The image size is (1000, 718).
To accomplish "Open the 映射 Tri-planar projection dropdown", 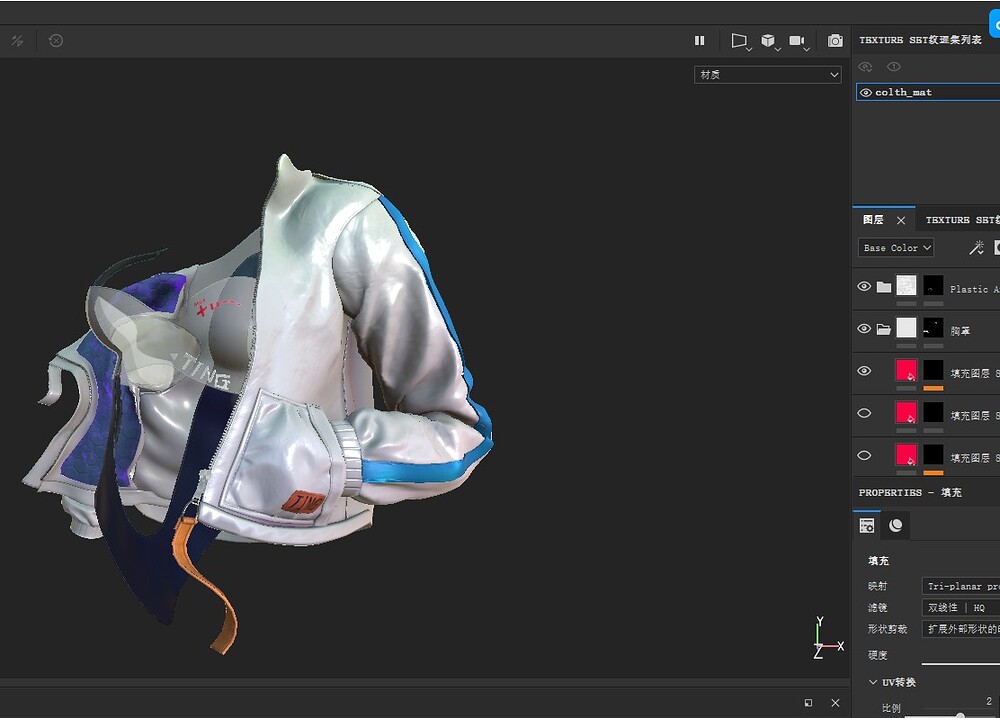I will (960, 586).
